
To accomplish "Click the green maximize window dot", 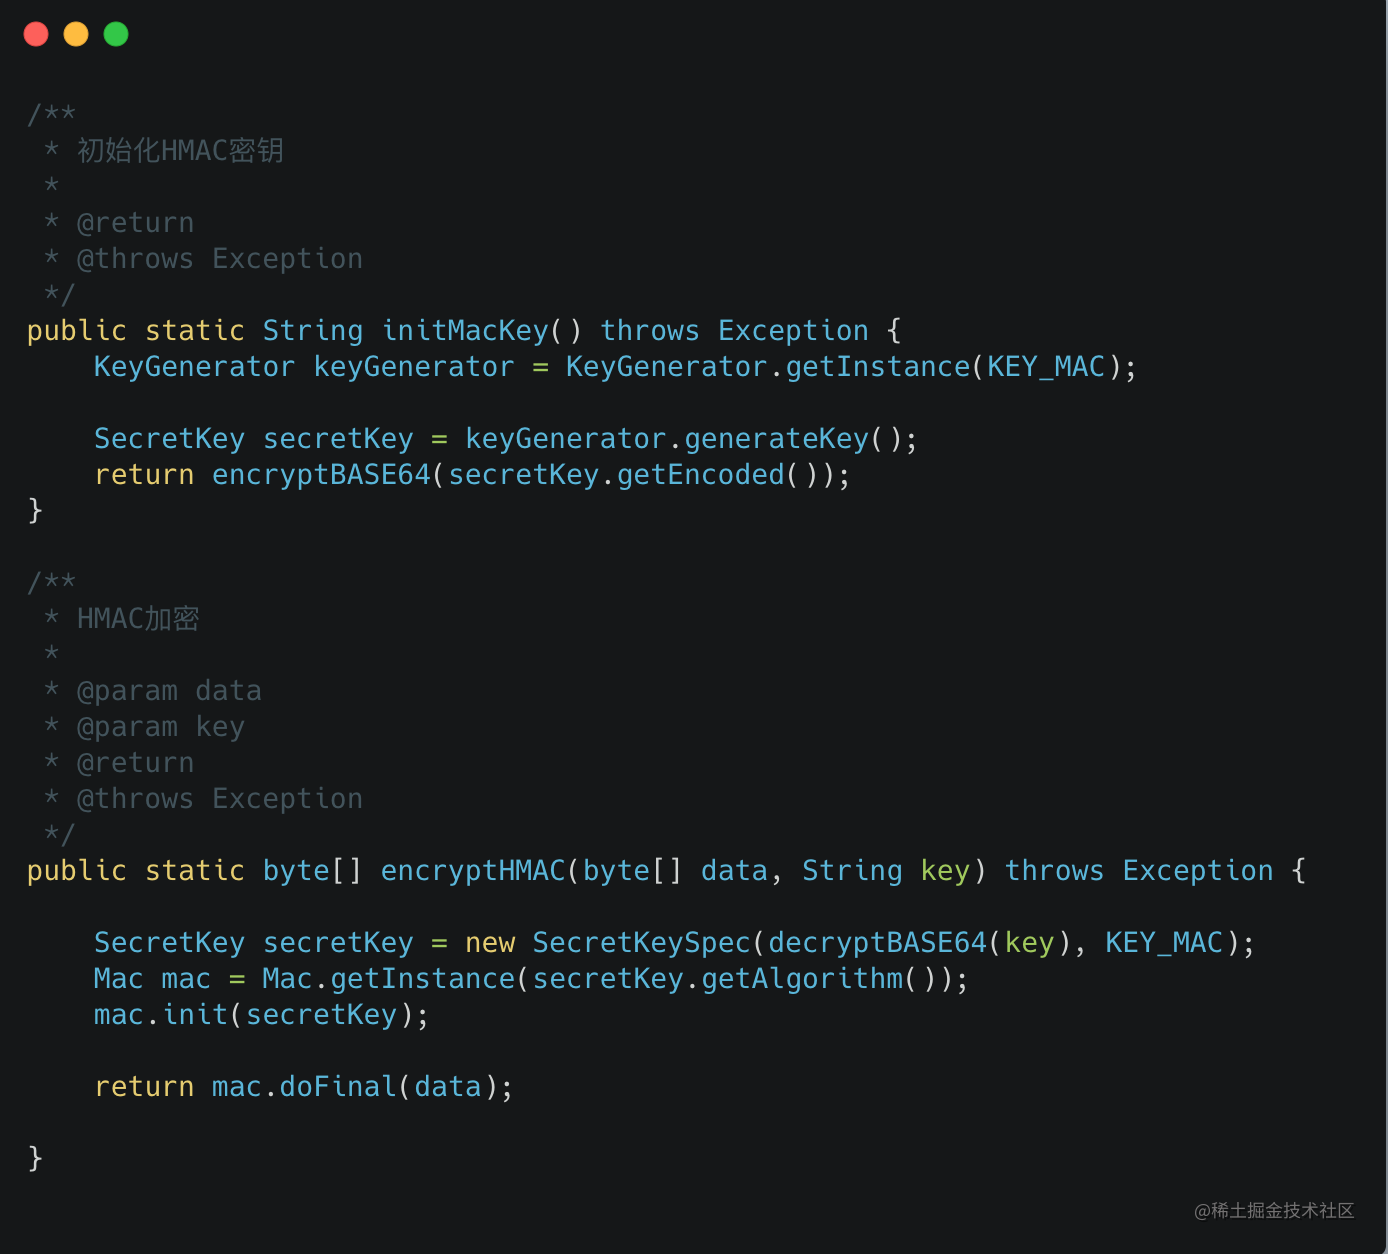I will [116, 34].
